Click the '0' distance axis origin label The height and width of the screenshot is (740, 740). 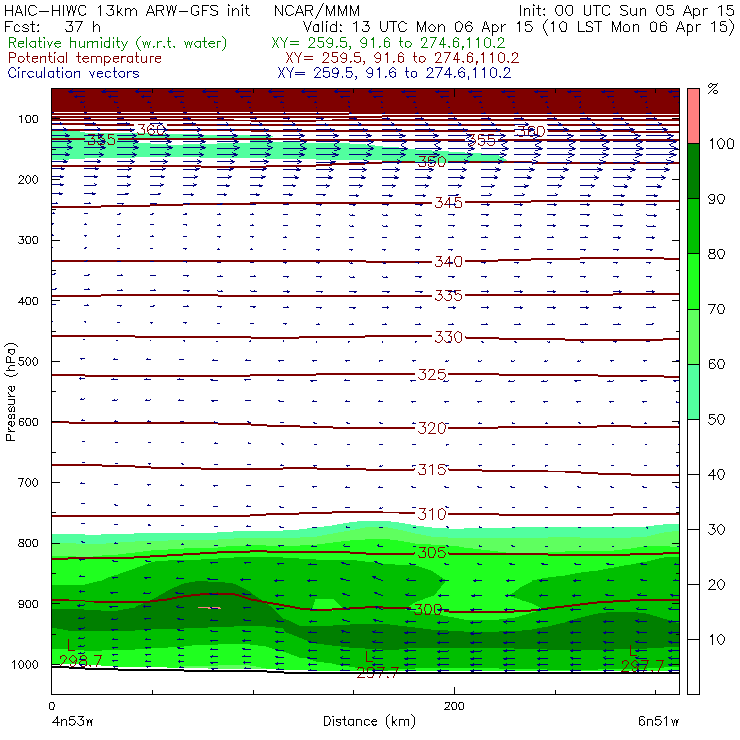pos(52,706)
